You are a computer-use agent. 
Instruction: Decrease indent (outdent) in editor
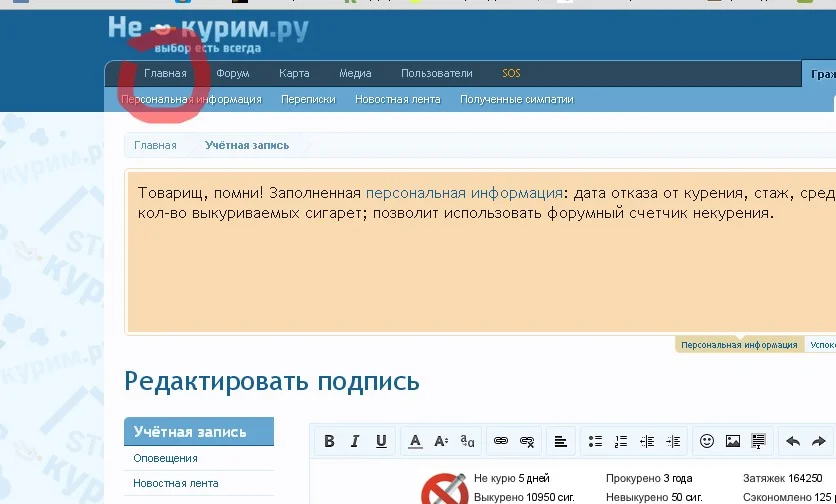click(x=647, y=441)
